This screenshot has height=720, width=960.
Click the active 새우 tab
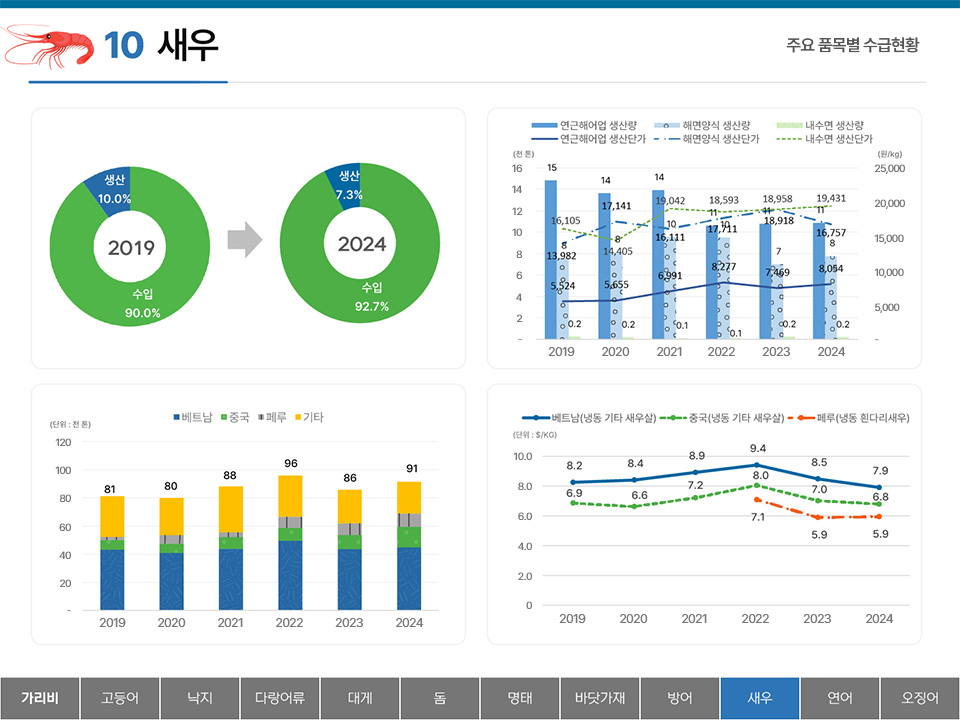click(760, 698)
